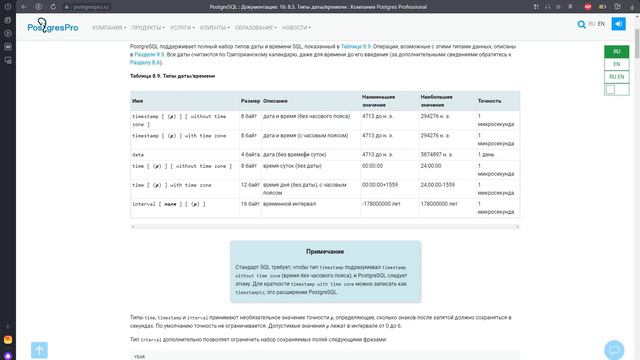This screenshot has height=360, width=640.
Task: Click the table scrollbar right arrow
Action: click(x=517, y=227)
